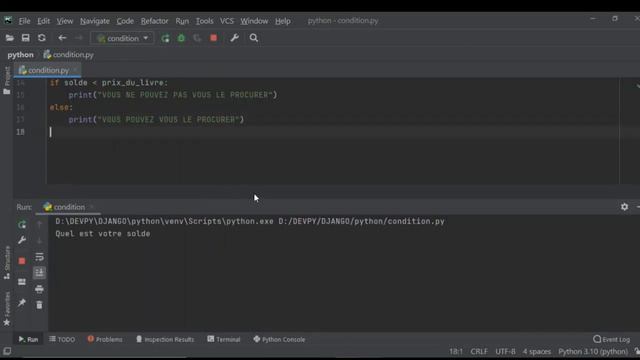Click console input after Quel est votre solde
Screen dimensions: 640x360
click(x=154, y=234)
